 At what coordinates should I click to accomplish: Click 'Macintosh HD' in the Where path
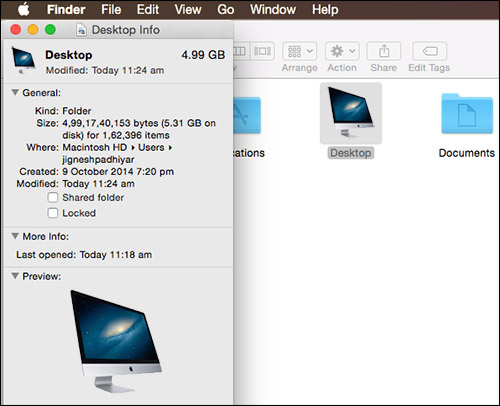tap(95, 147)
